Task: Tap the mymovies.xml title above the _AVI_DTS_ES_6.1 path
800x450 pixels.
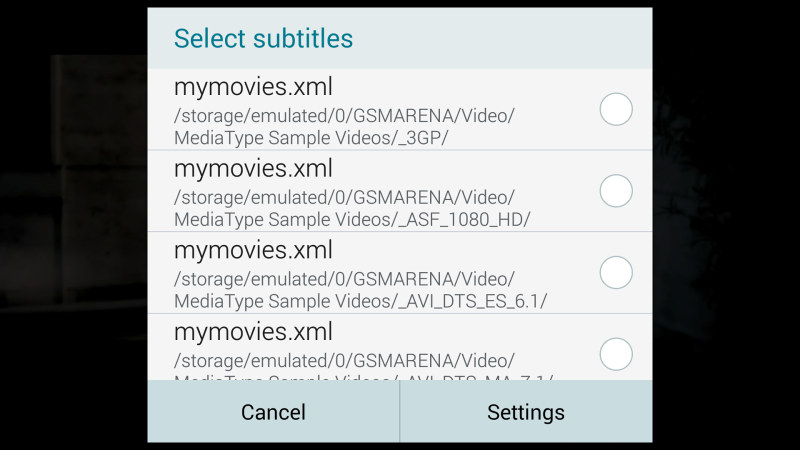Action: click(253, 250)
